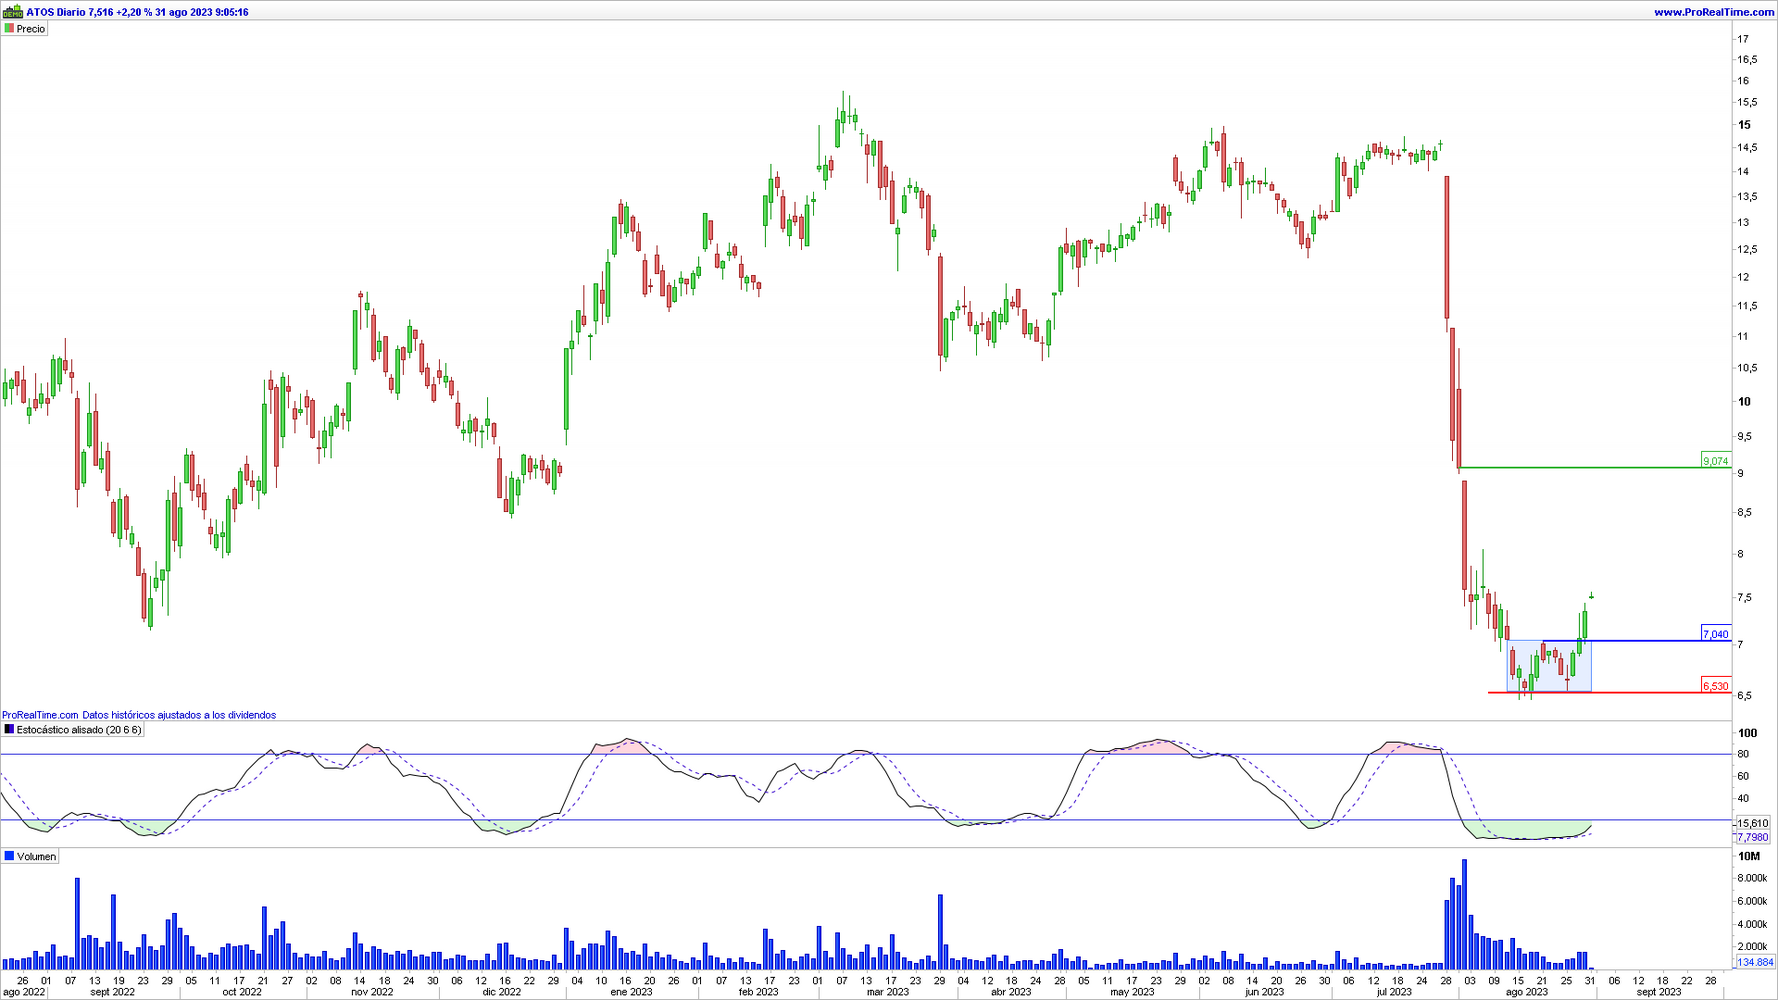Select the green 9,074 price level label
Viewport: 1778px width, 1000px height.
(1715, 461)
